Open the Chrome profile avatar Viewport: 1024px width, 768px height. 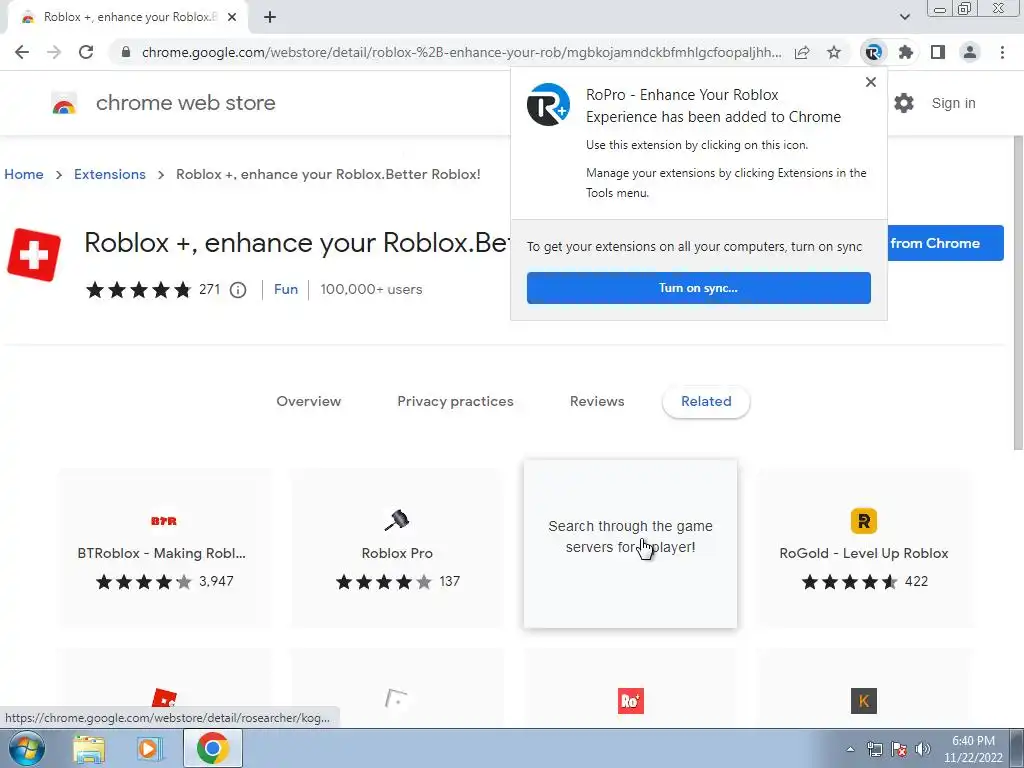pos(970,52)
